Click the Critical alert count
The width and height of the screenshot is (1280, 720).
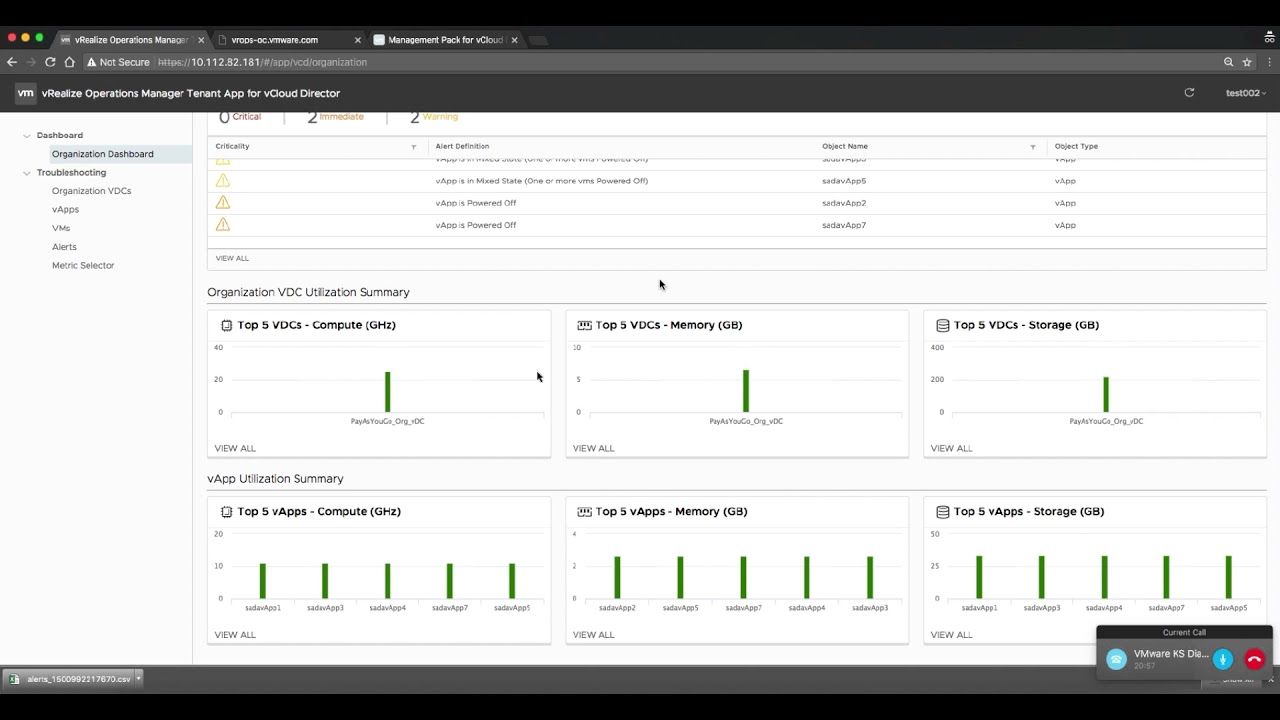point(240,117)
